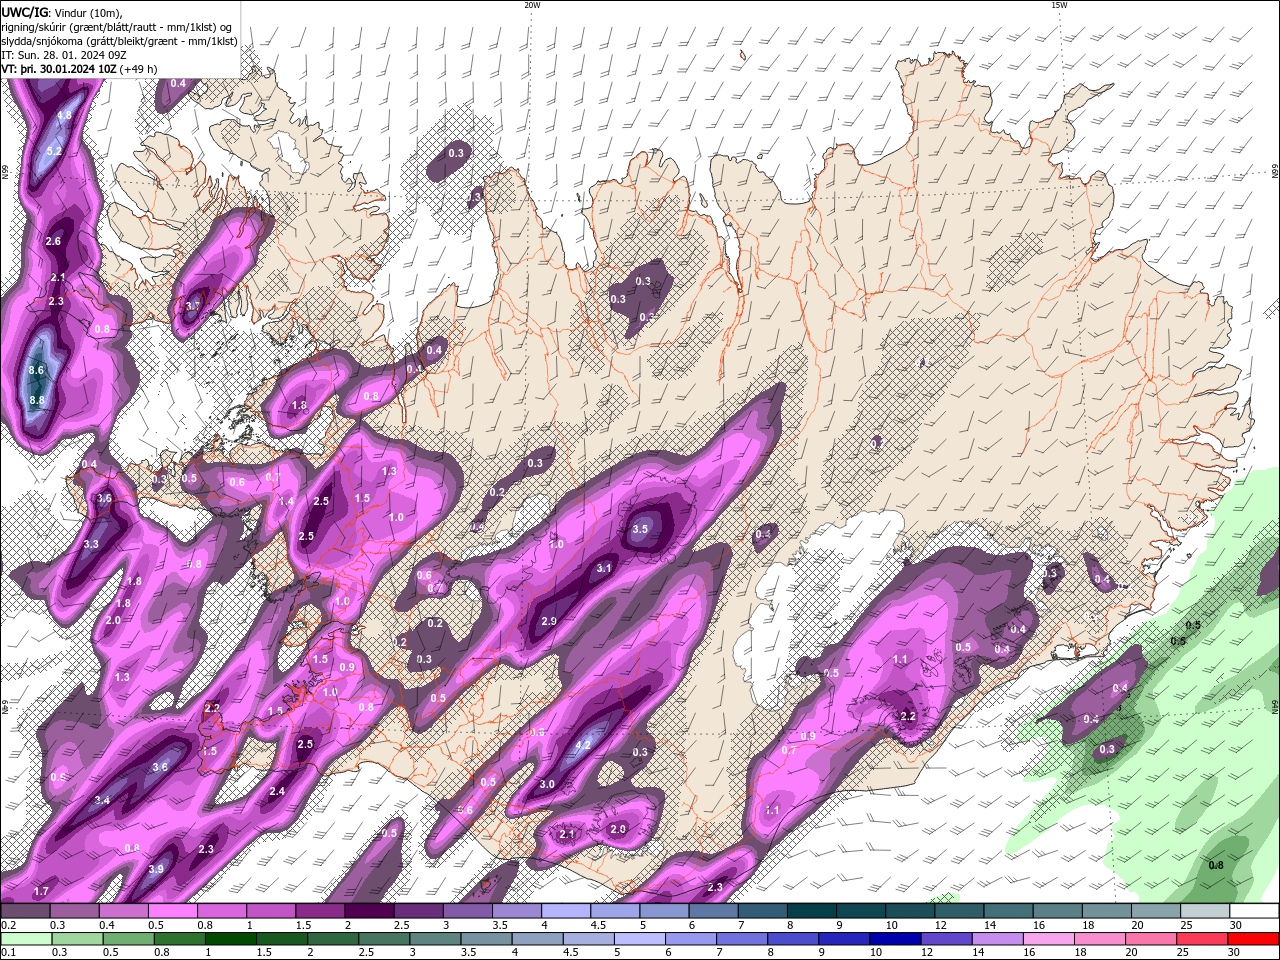
Task: Click the deep blue swatch between 10 and 12, lower legend
Action: (x=895, y=939)
